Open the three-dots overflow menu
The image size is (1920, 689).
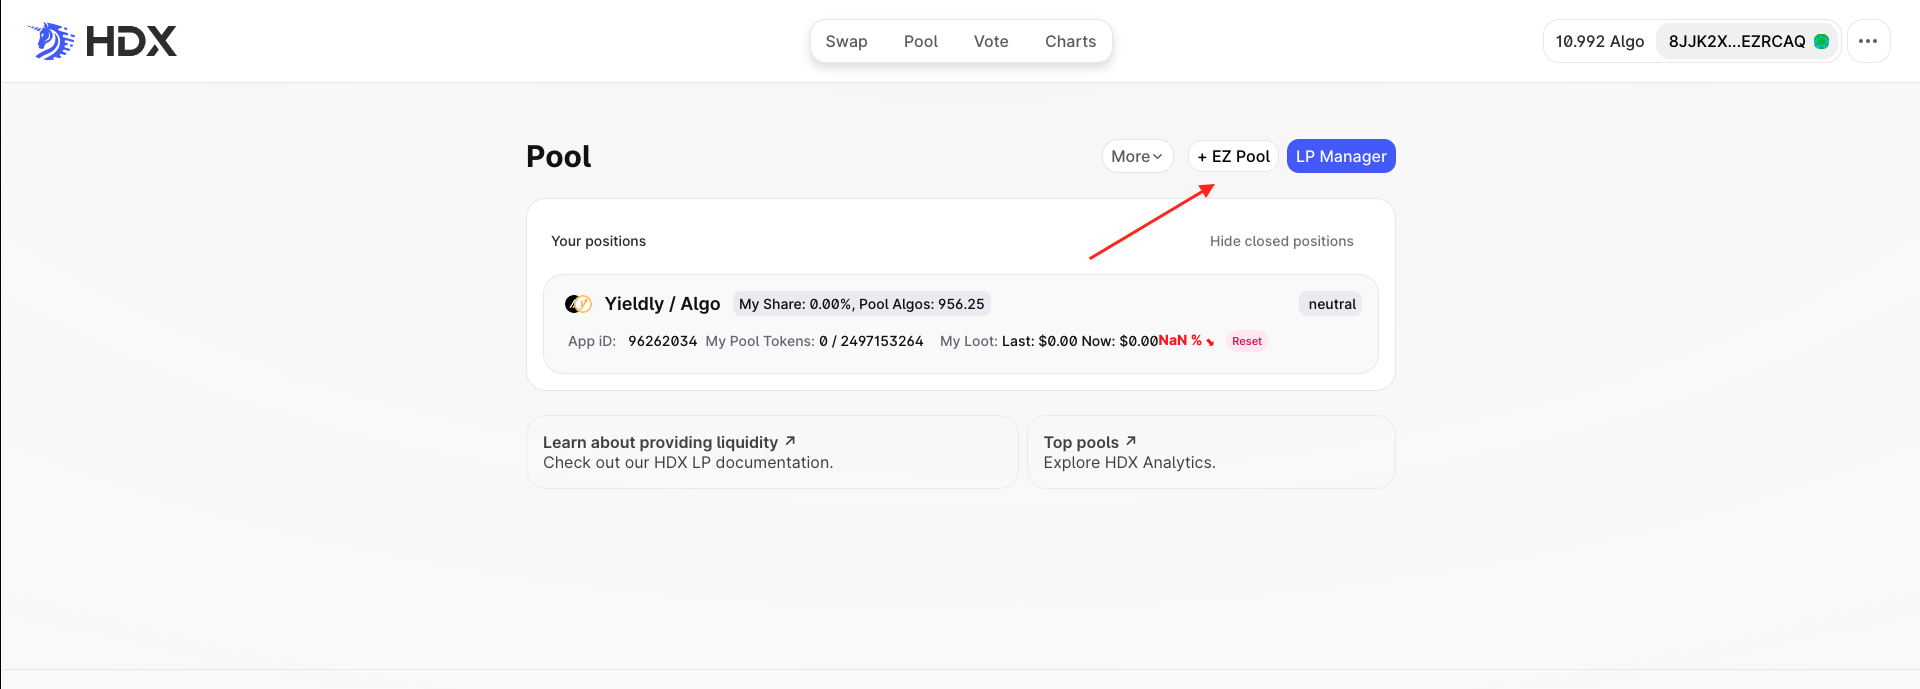coord(1868,41)
